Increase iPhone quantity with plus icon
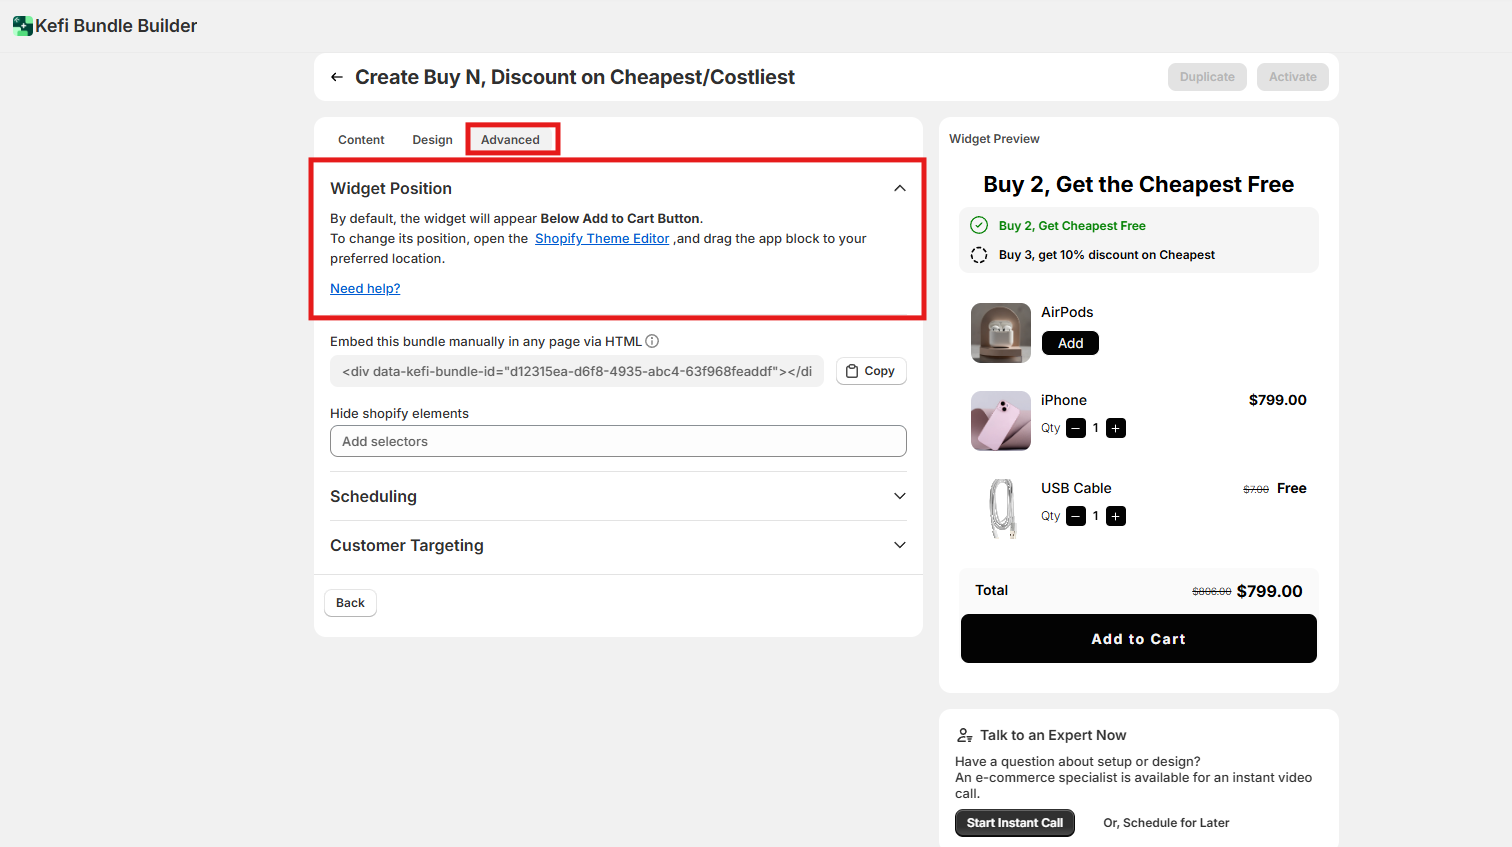This screenshot has width=1512, height=847. click(x=1116, y=428)
